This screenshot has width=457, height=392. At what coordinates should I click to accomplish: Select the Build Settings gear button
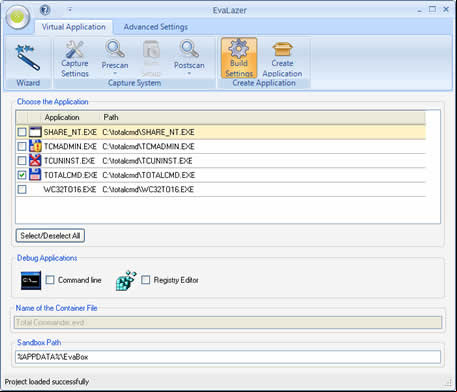[239, 58]
